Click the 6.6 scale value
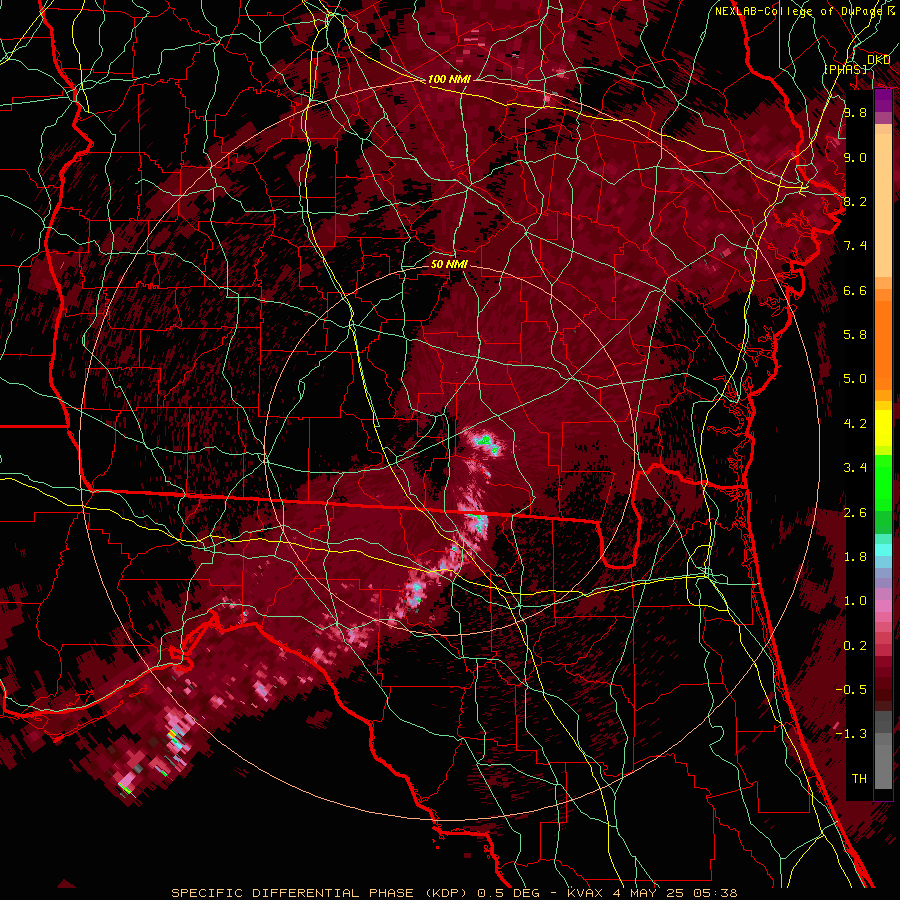Screen dimensions: 900x900 pyautogui.click(x=855, y=290)
